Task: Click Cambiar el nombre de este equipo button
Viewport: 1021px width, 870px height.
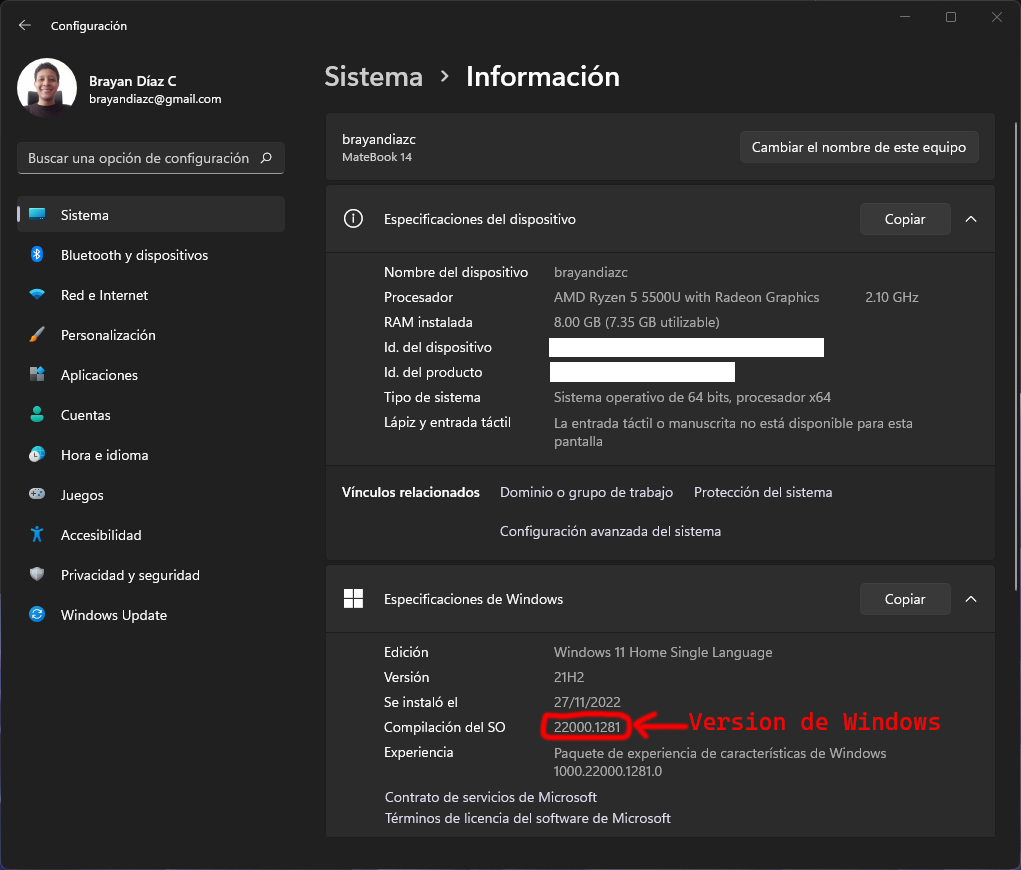Action: (859, 147)
